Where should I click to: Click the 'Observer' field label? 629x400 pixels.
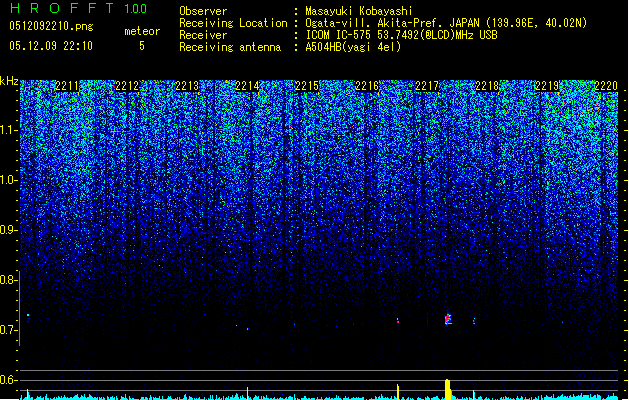point(203,11)
